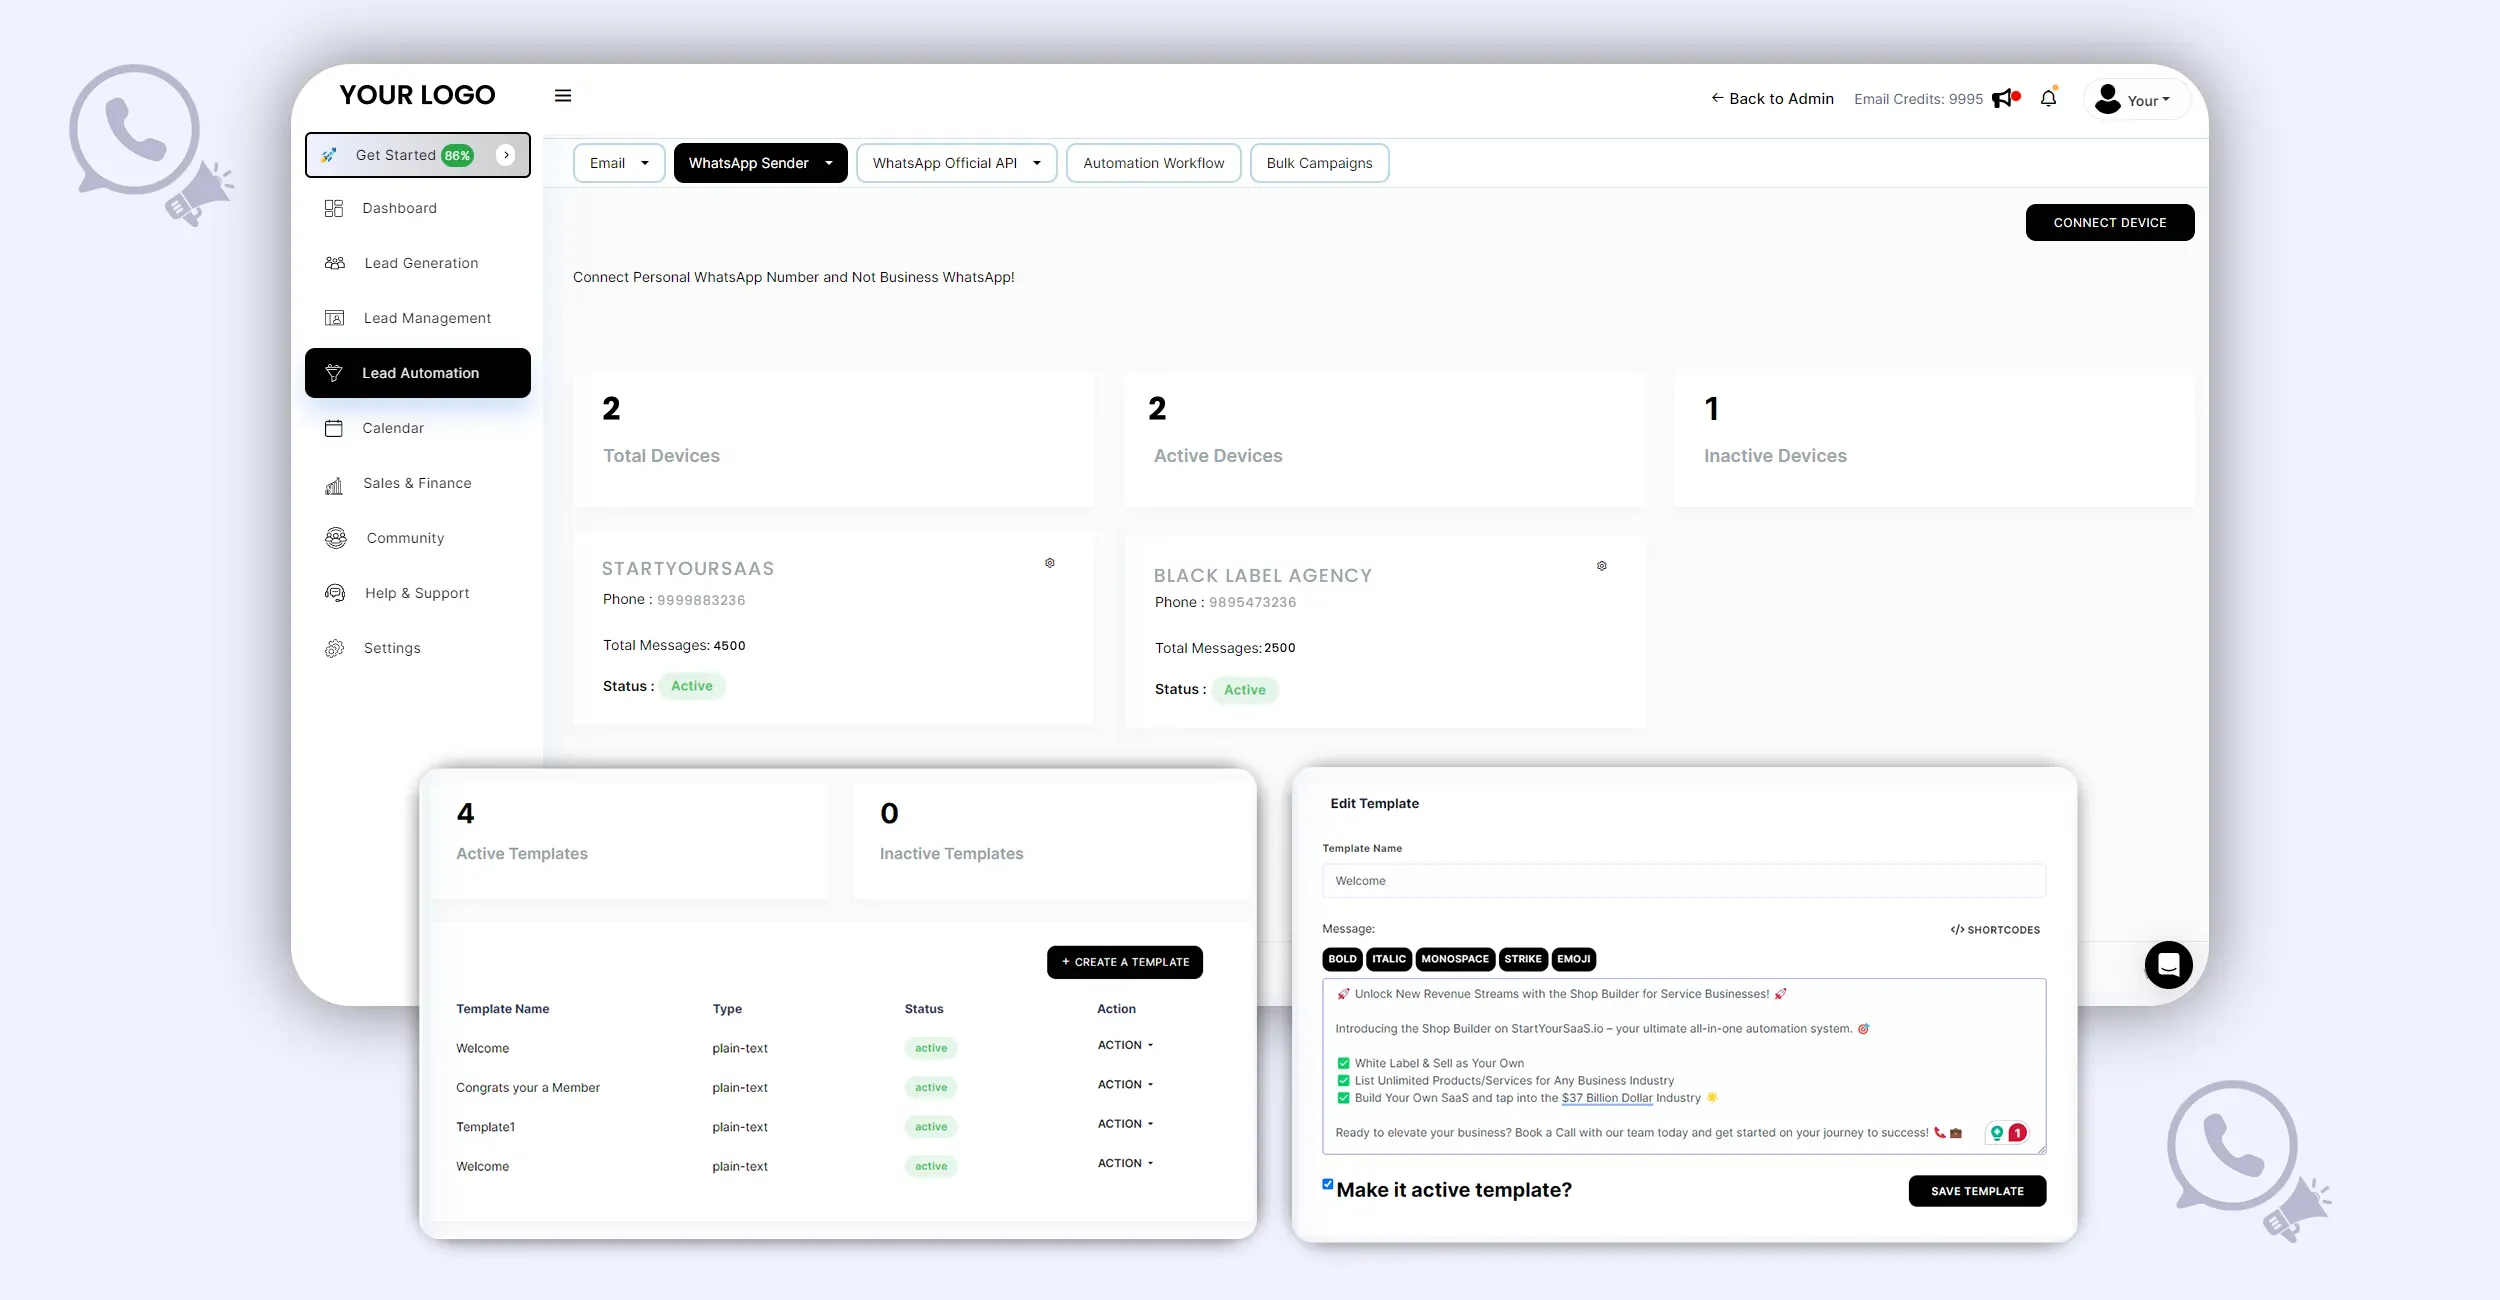This screenshot has width=2500, height=1300.
Task: Apply BOLD formatting in message editor
Action: point(1342,959)
